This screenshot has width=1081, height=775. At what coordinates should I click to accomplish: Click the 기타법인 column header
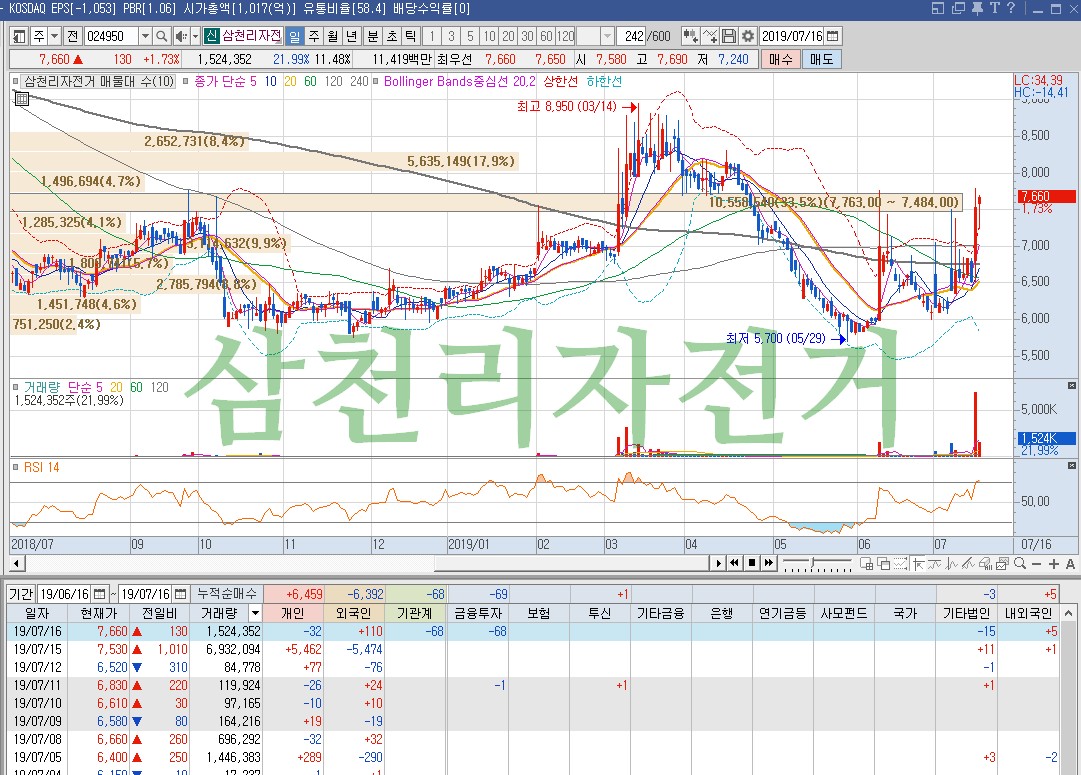tap(966, 613)
